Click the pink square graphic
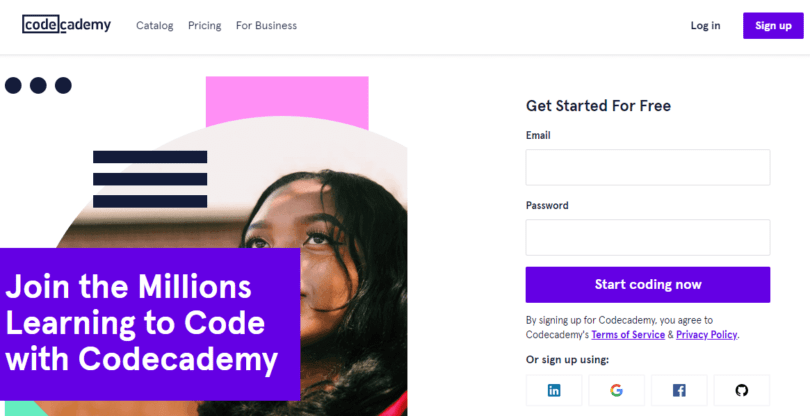This screenshot has width=810, height=416. (x=287, y=102)
